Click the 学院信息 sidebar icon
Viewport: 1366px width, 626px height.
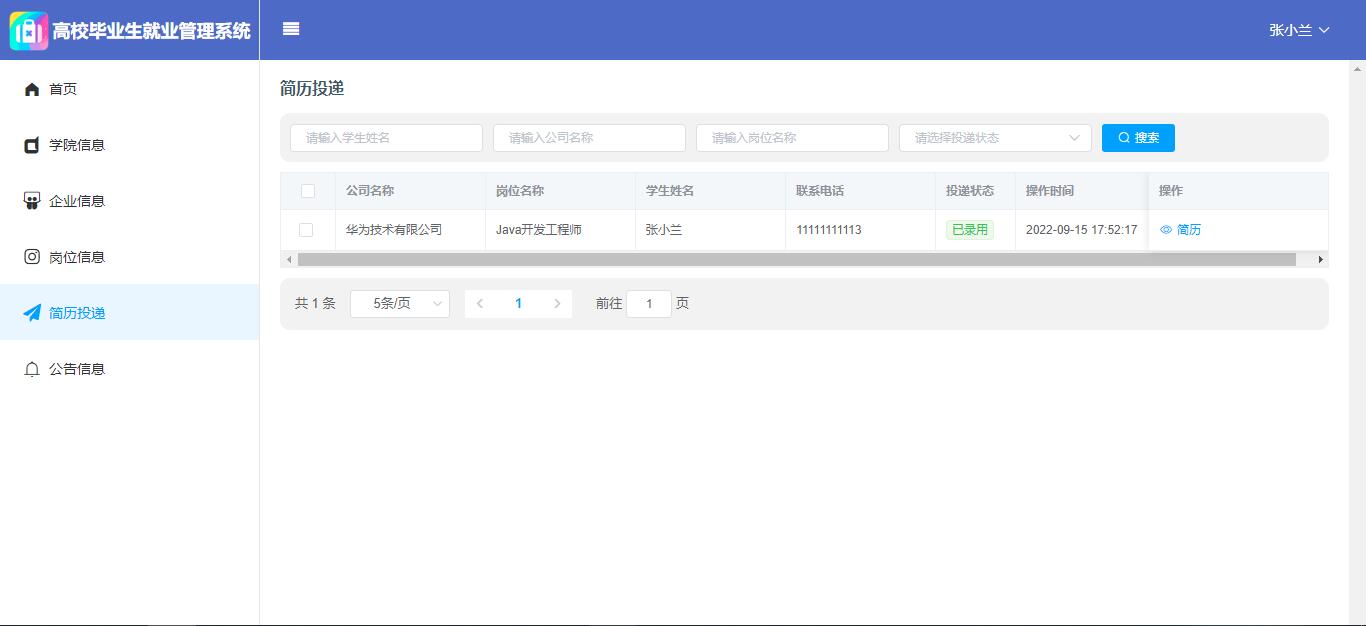tap(32, 145)
